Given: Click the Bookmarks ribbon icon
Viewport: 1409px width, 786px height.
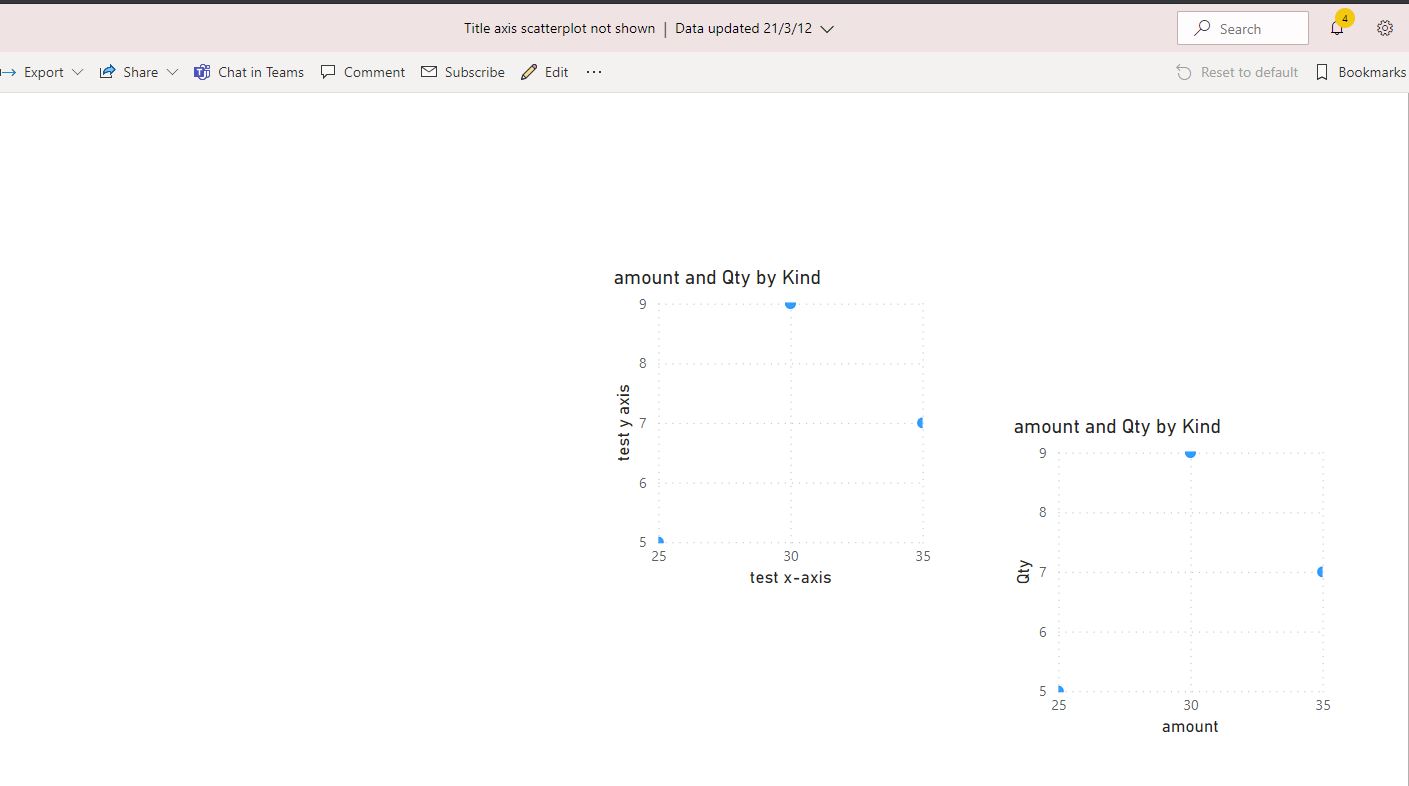Looking at the screenshot, I should point(1322,72).
